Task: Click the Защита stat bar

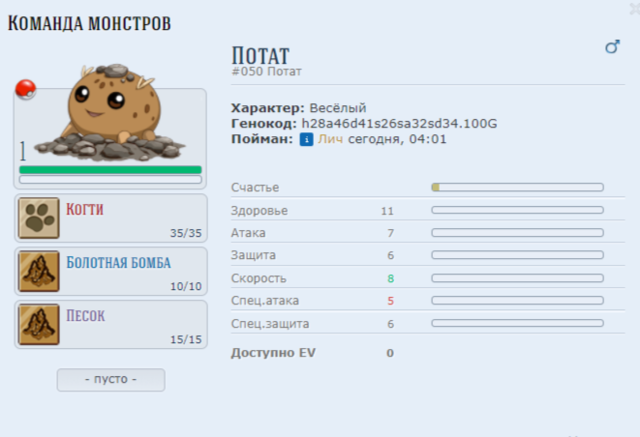Action: (x=518, y=255)
